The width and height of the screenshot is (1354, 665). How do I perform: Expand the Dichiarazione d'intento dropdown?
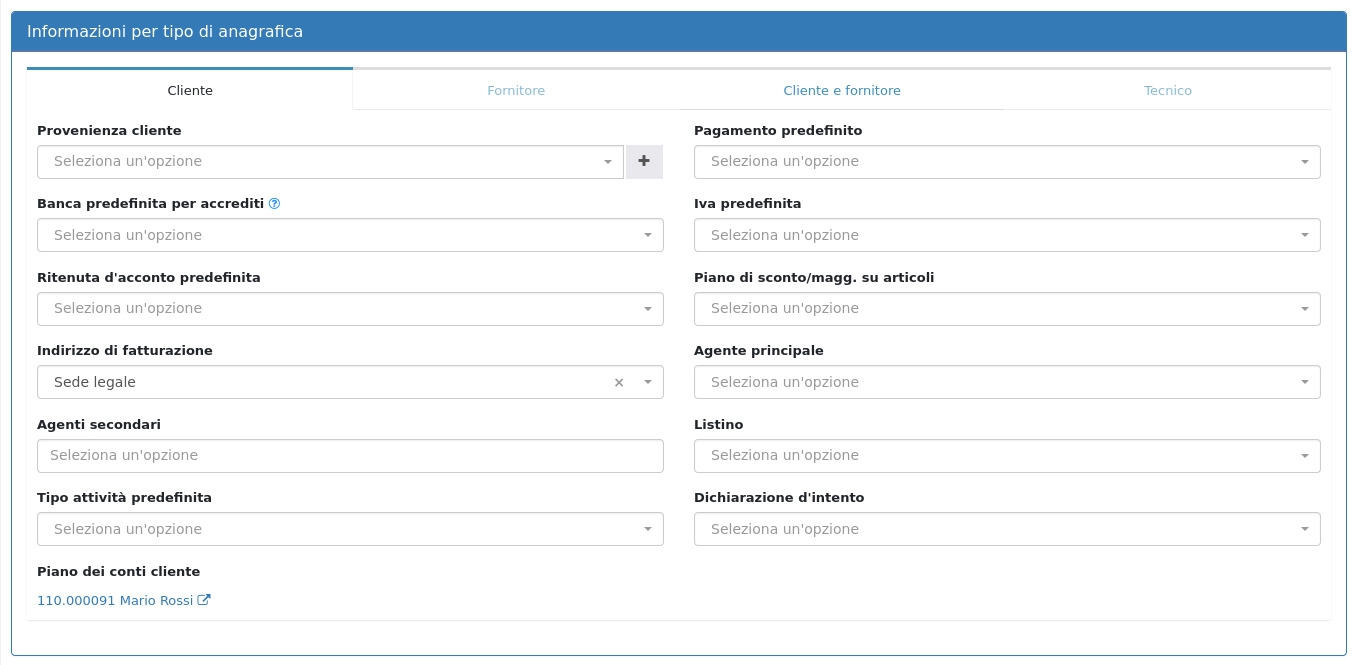click(x=1006, y=530)
